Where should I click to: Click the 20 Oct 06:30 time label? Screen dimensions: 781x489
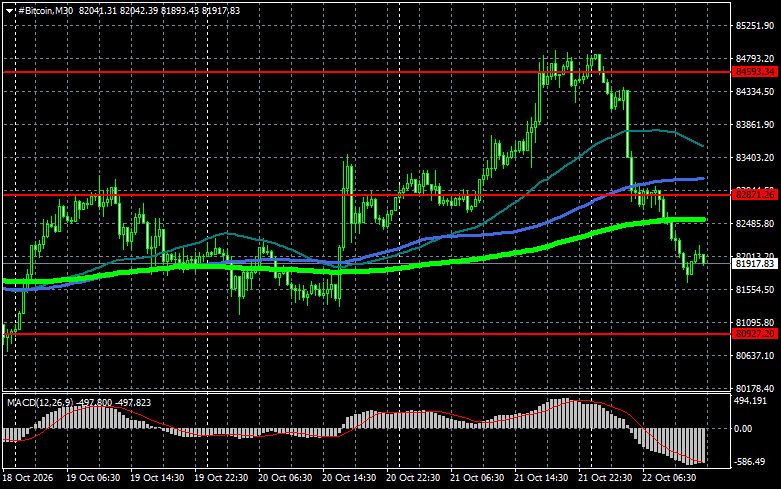click(285, 478)
